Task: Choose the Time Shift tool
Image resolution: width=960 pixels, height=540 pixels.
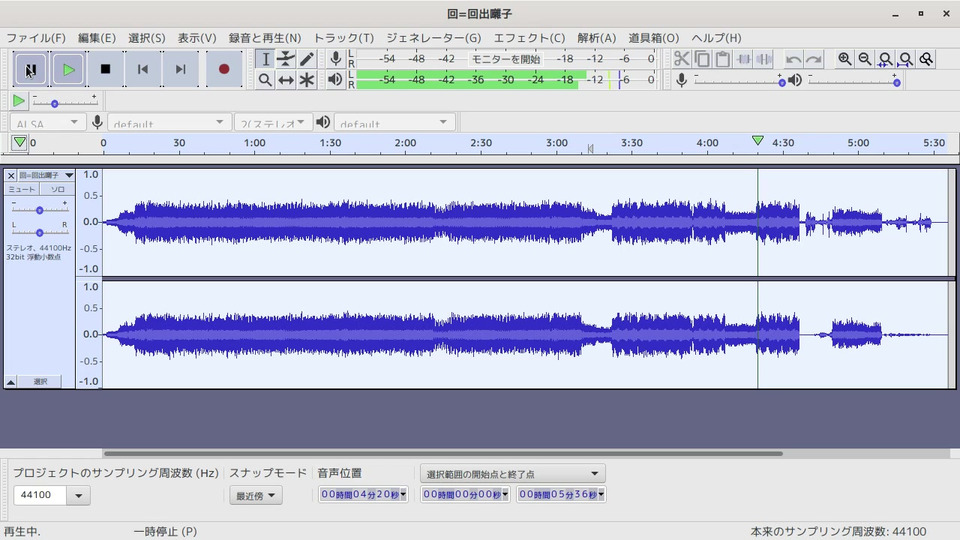Action: pyautogui.click(x=286, y=80)
